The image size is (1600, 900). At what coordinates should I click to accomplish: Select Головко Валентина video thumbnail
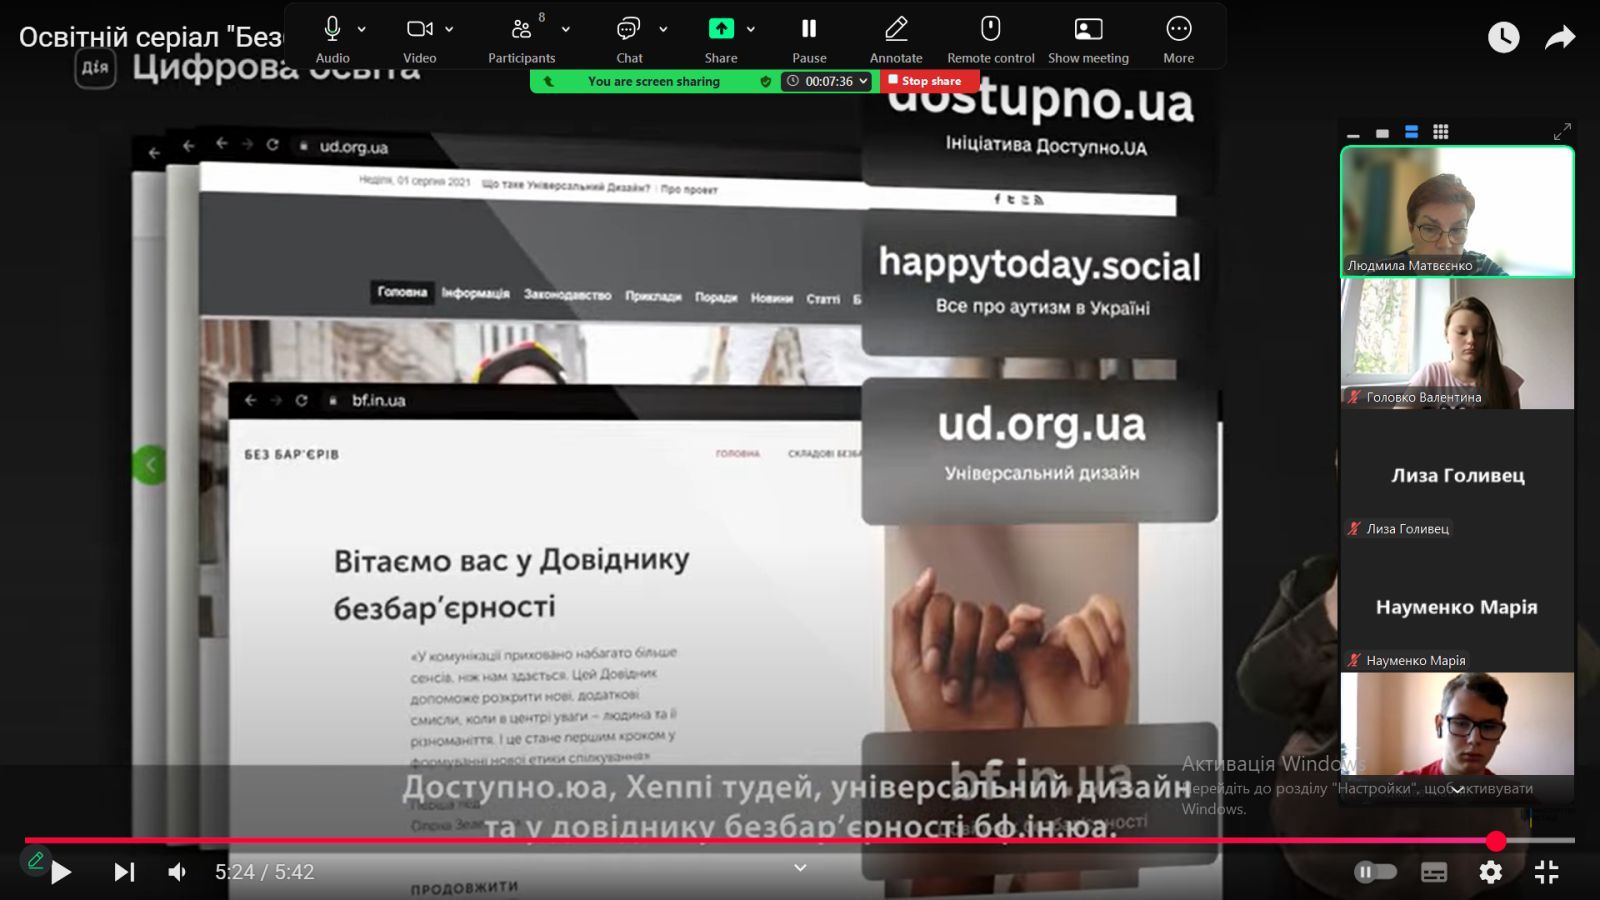[1457, 343]
